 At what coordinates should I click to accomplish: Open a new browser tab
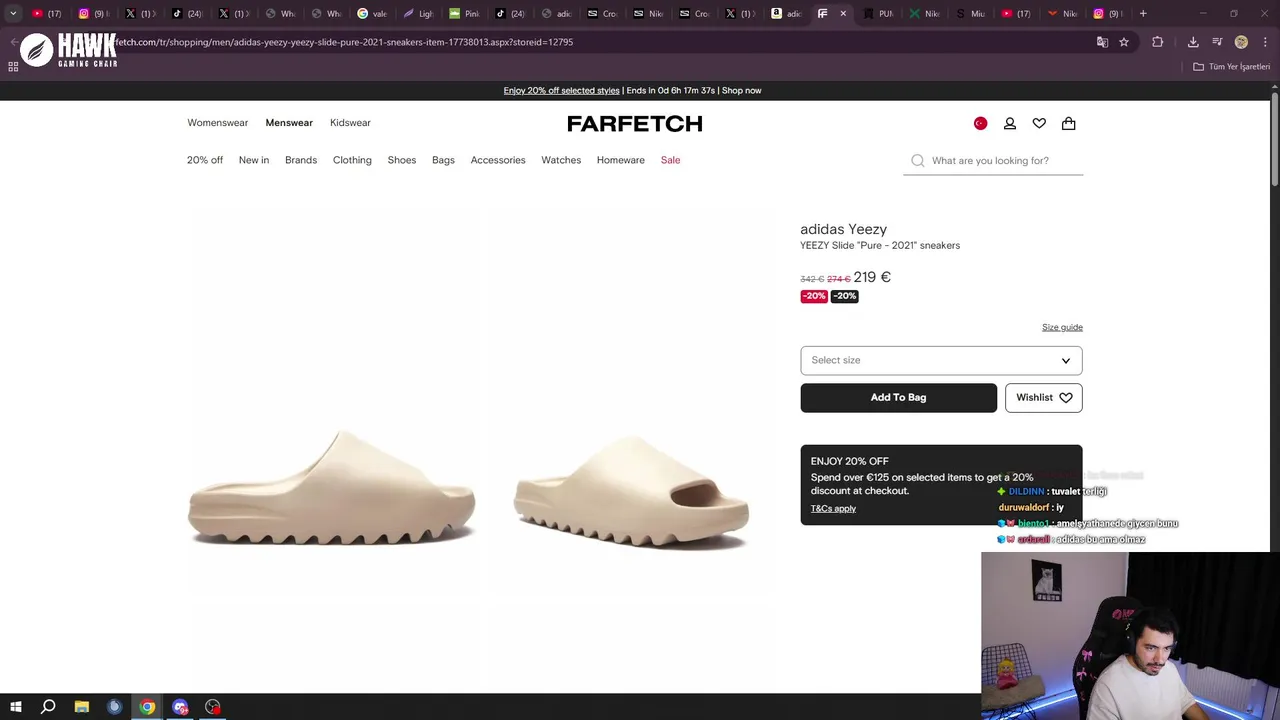(1143, 13)
